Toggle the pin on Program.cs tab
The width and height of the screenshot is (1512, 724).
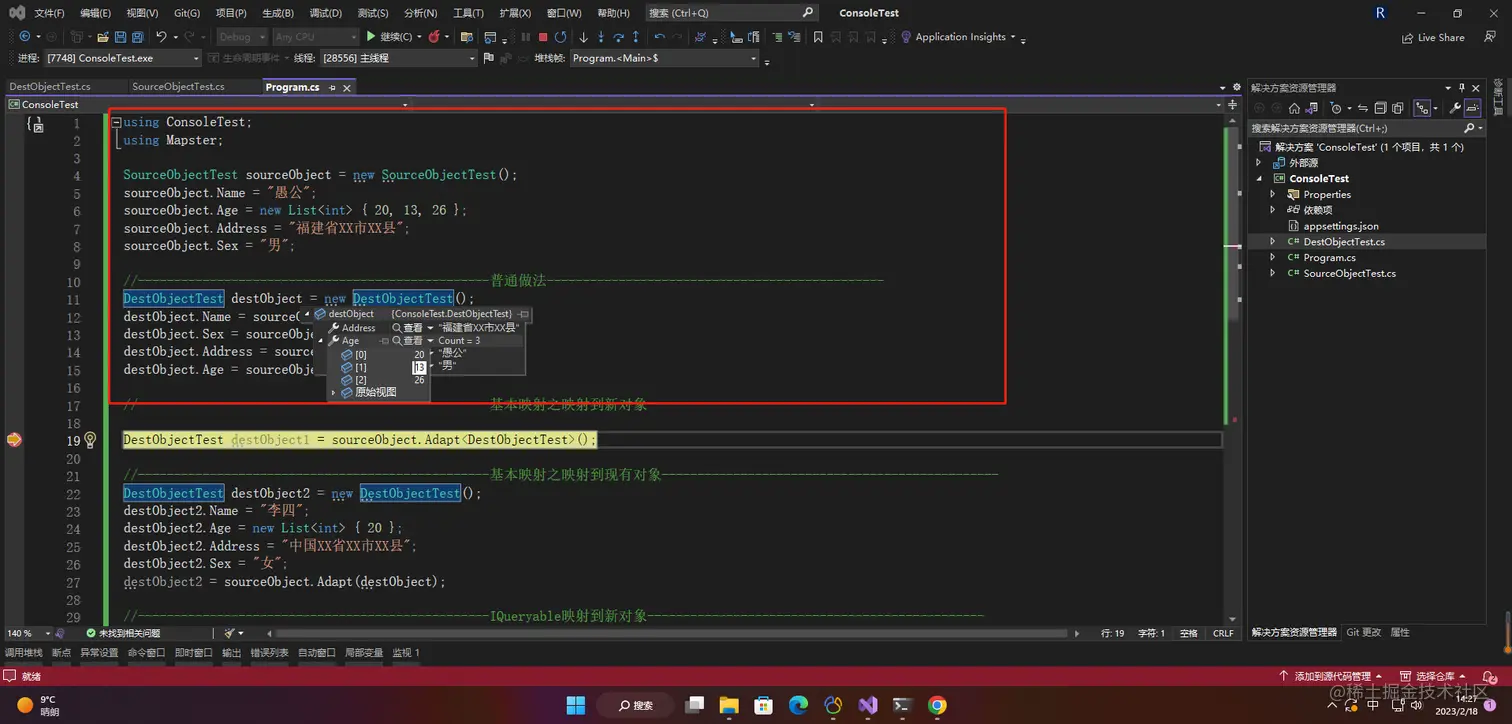point(332,87)
